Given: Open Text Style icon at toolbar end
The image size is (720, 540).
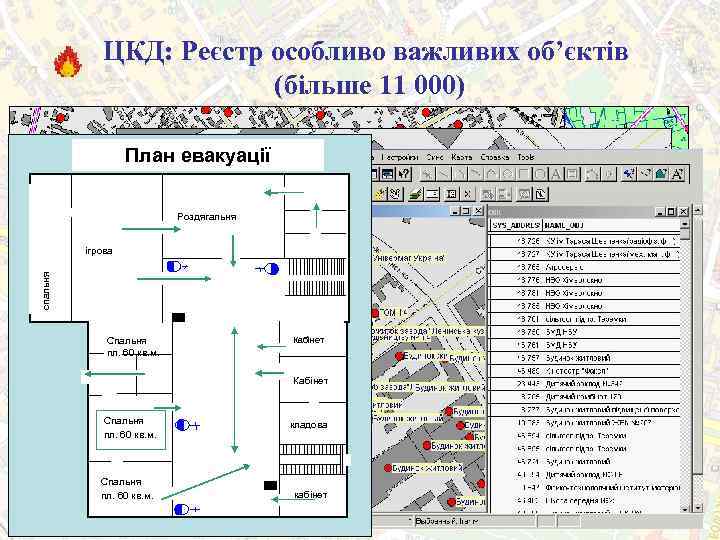Looking at the screenshot, I should click(x=677, y=174).
